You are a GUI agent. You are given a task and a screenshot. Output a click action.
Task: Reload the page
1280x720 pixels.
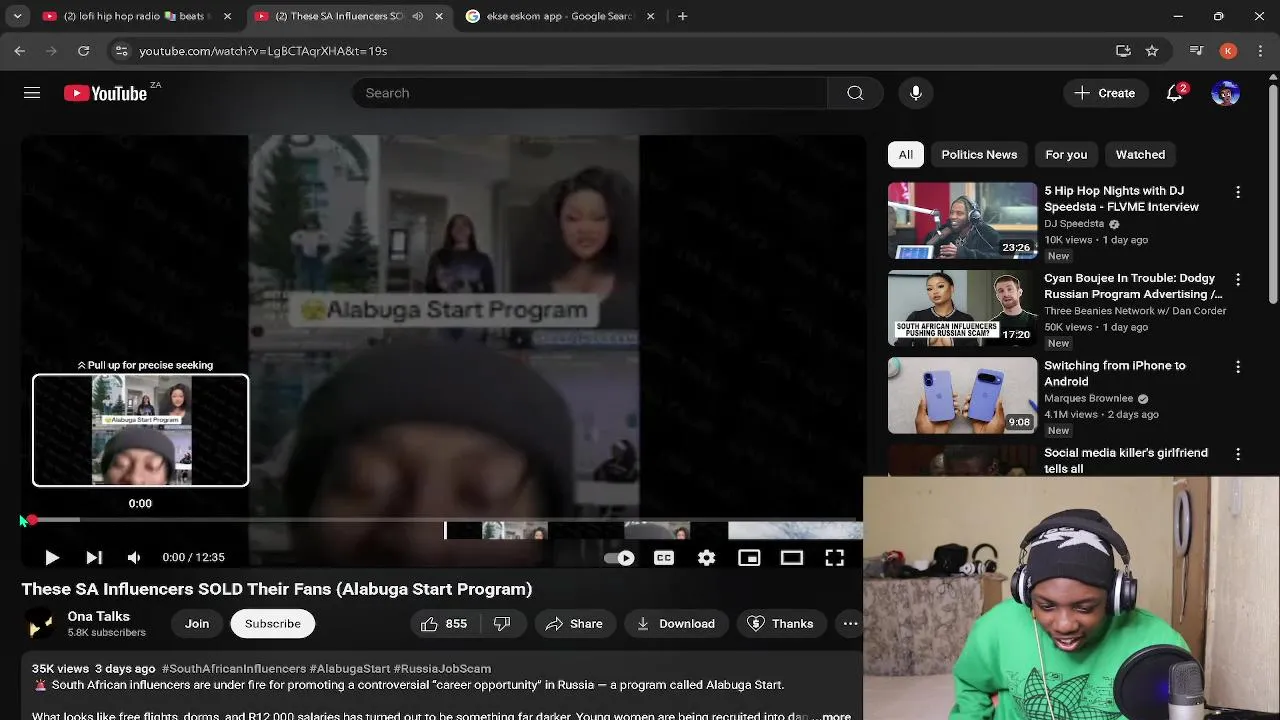point(84,51)
